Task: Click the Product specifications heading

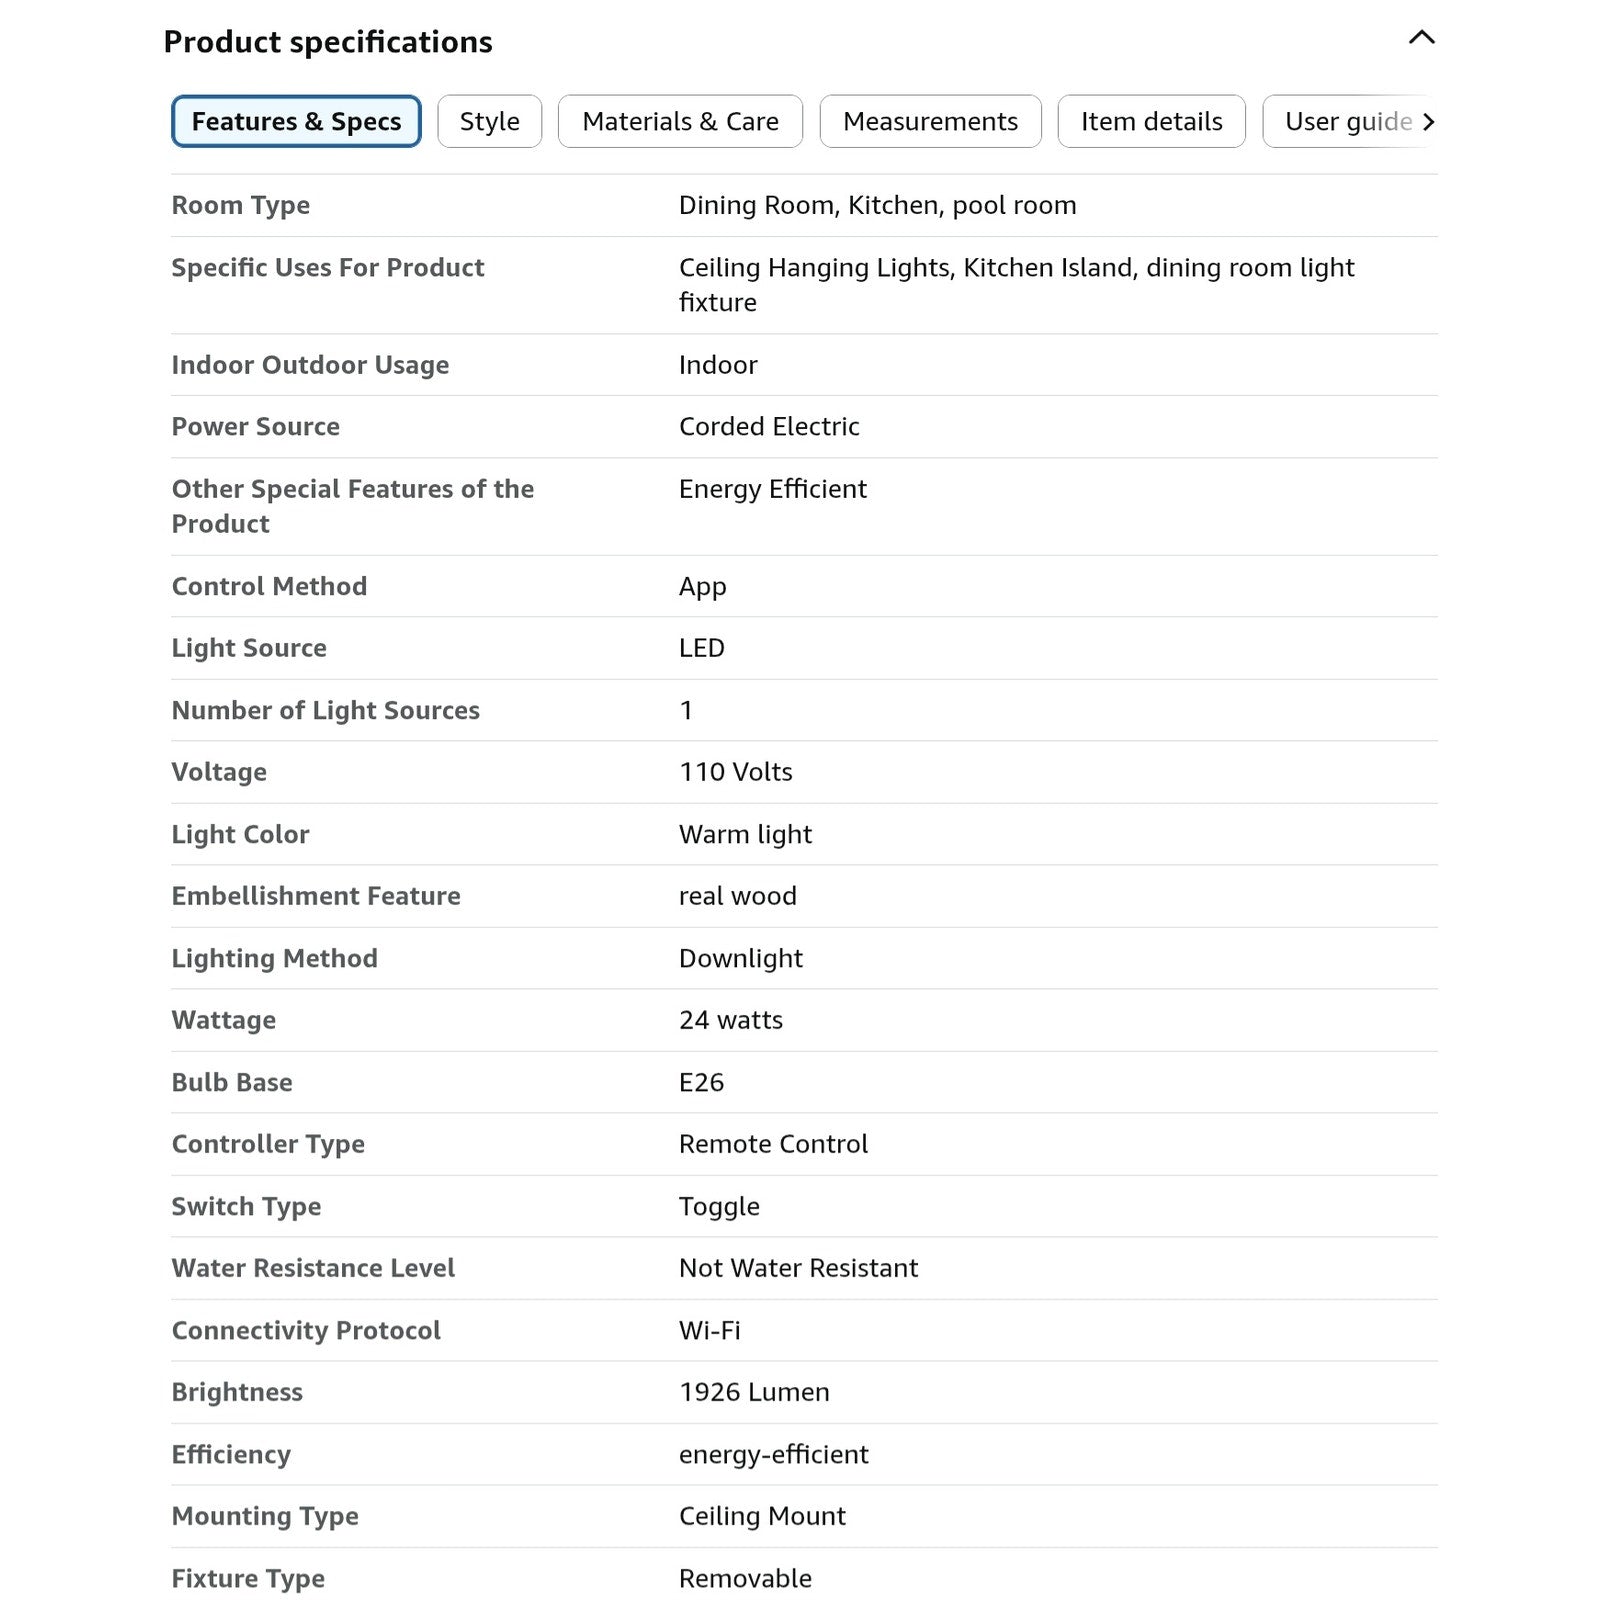Action: tap(328, 42)
